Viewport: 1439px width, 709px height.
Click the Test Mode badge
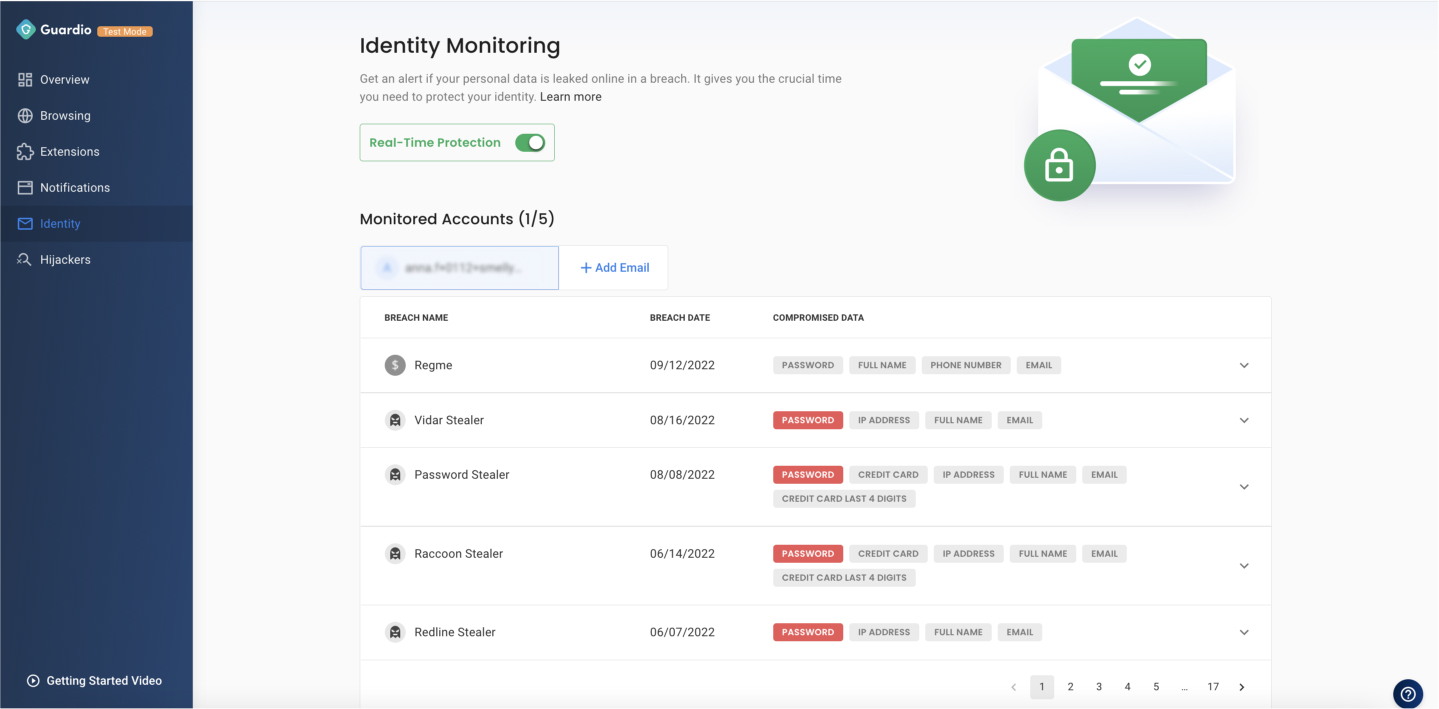(x=125, y=31)
